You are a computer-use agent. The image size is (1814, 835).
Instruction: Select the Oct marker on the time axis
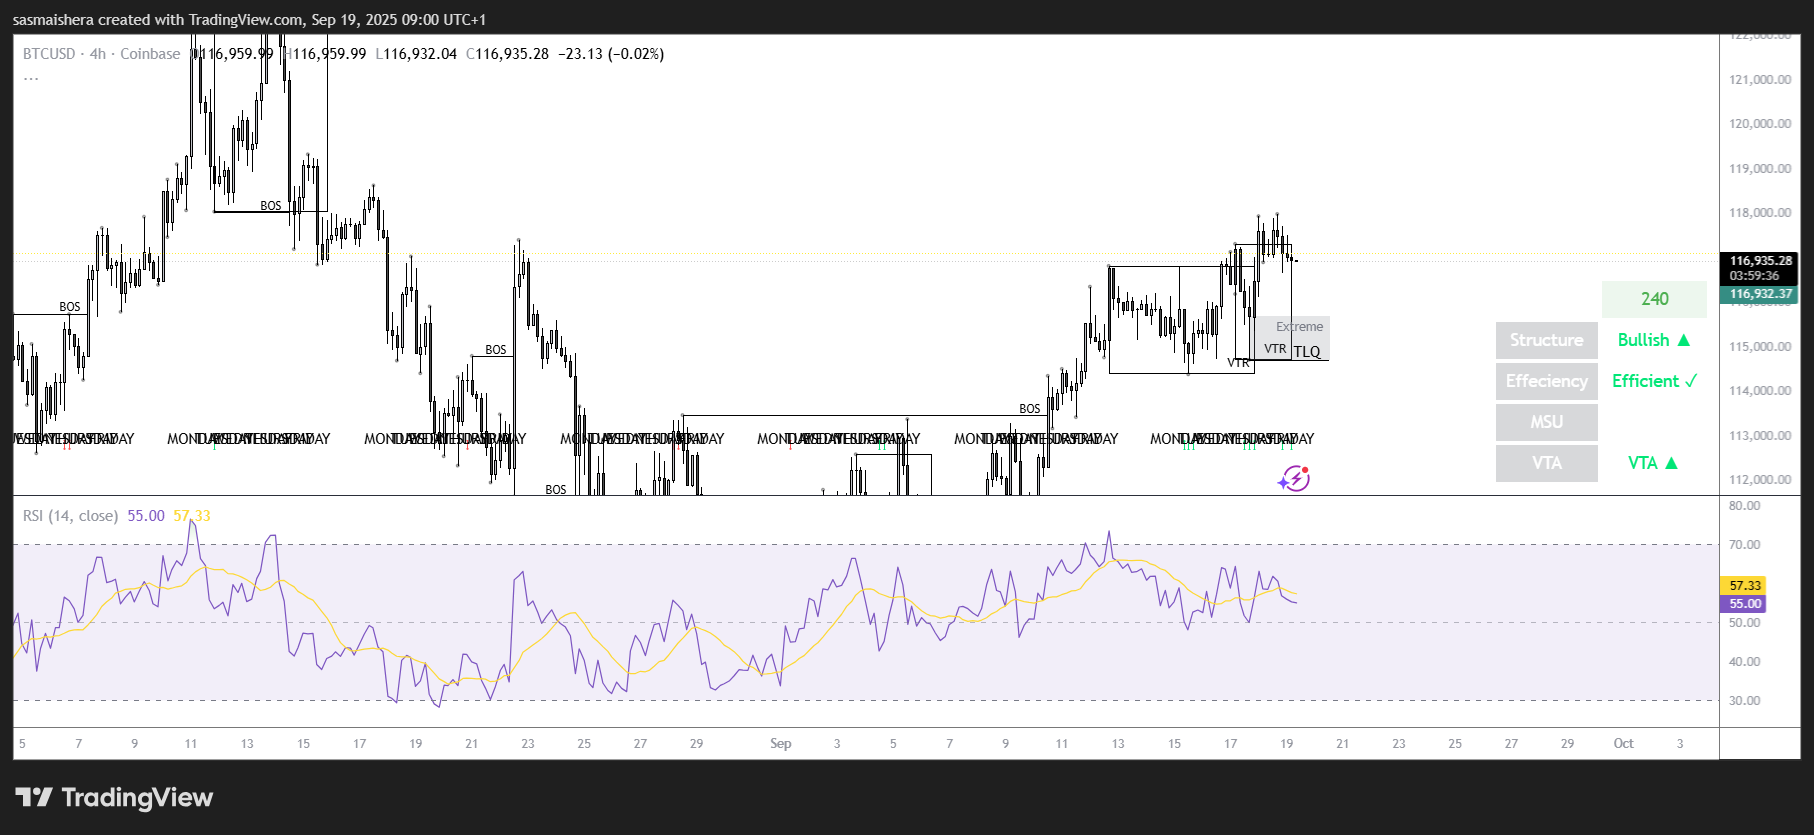click(x=1623, y=744)
